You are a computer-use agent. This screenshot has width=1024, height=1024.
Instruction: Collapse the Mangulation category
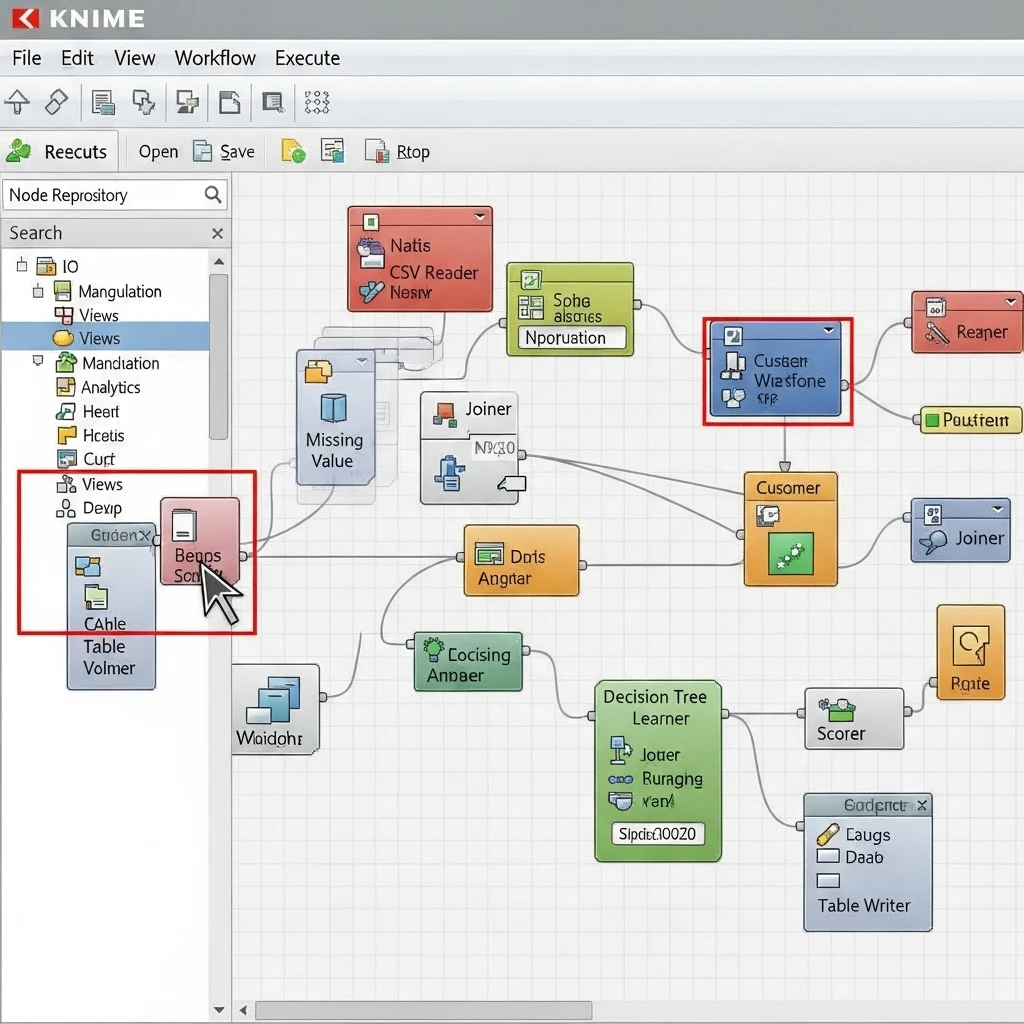(x=38, y=291)
